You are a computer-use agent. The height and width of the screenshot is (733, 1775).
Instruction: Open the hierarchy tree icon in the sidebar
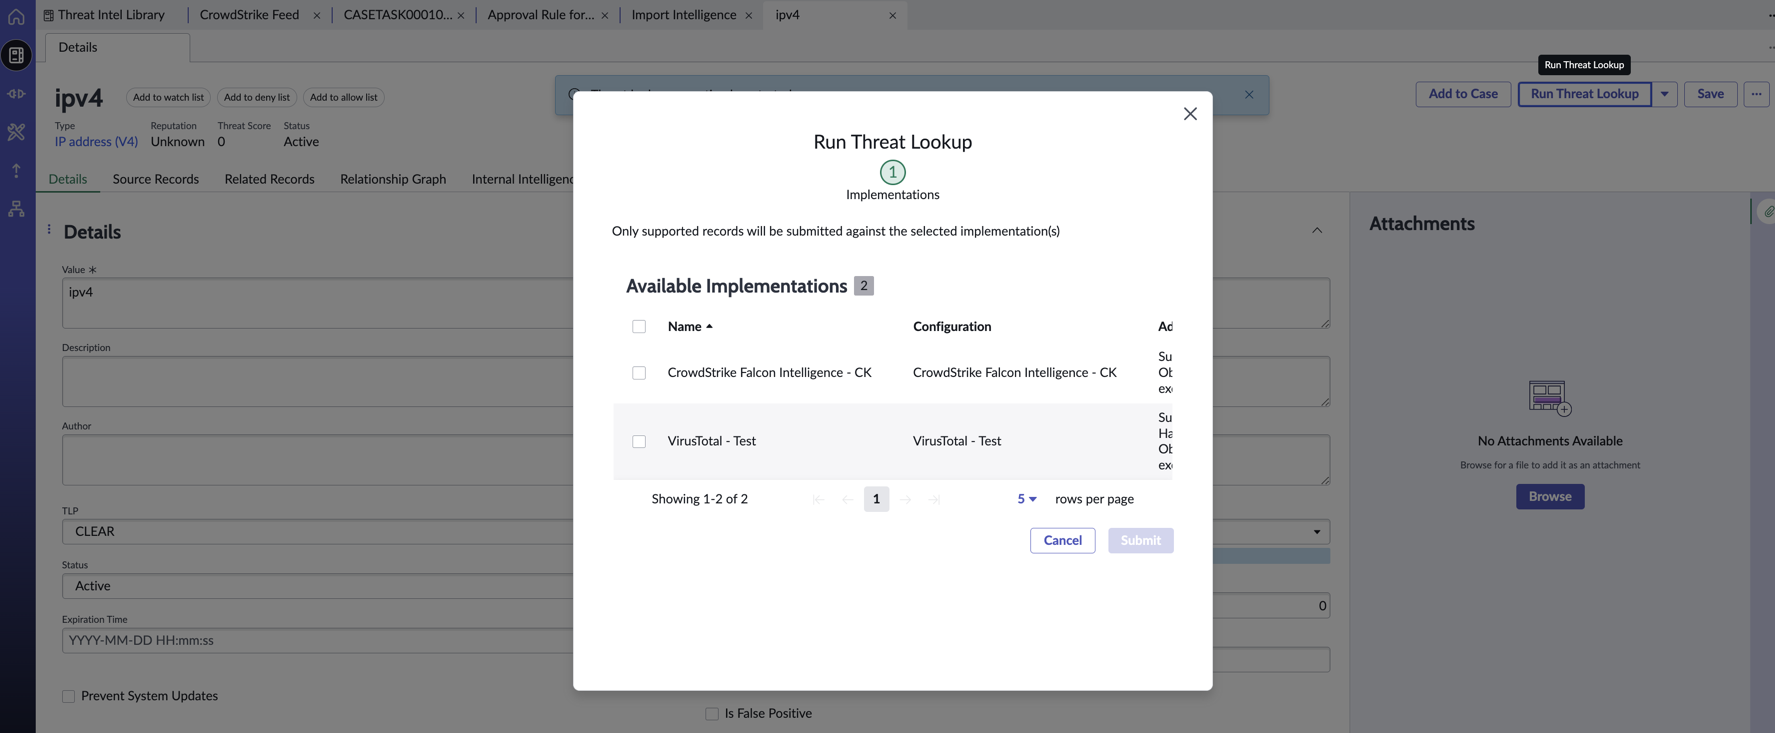16,209
